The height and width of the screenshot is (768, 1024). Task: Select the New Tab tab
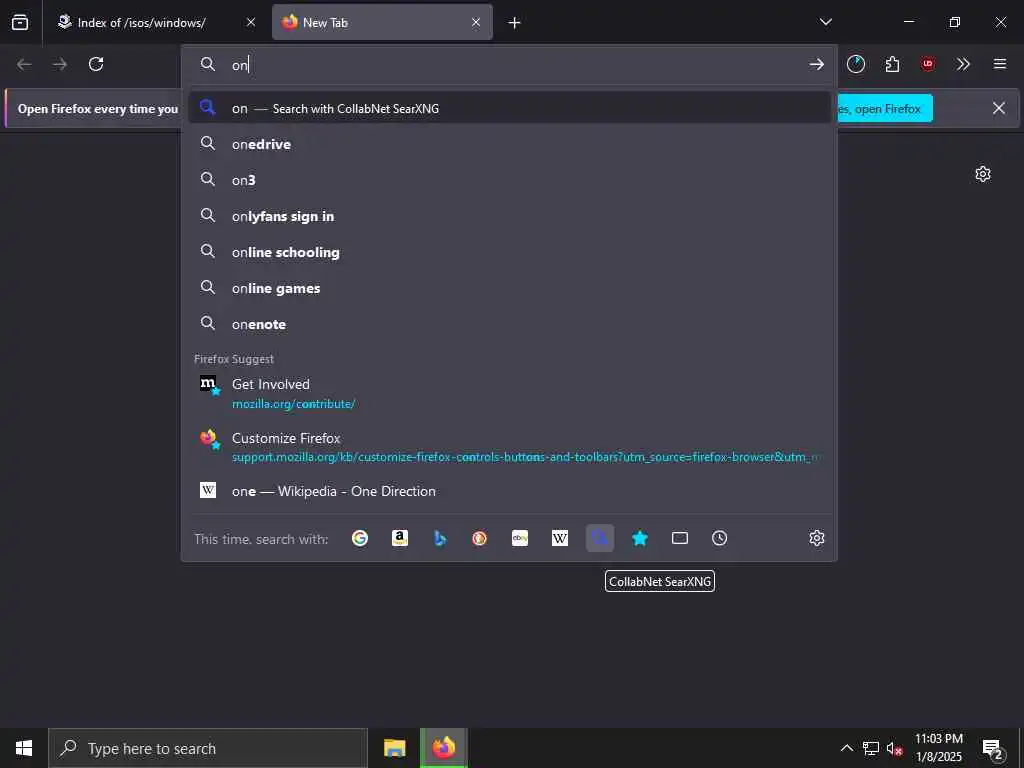(382, 22)
